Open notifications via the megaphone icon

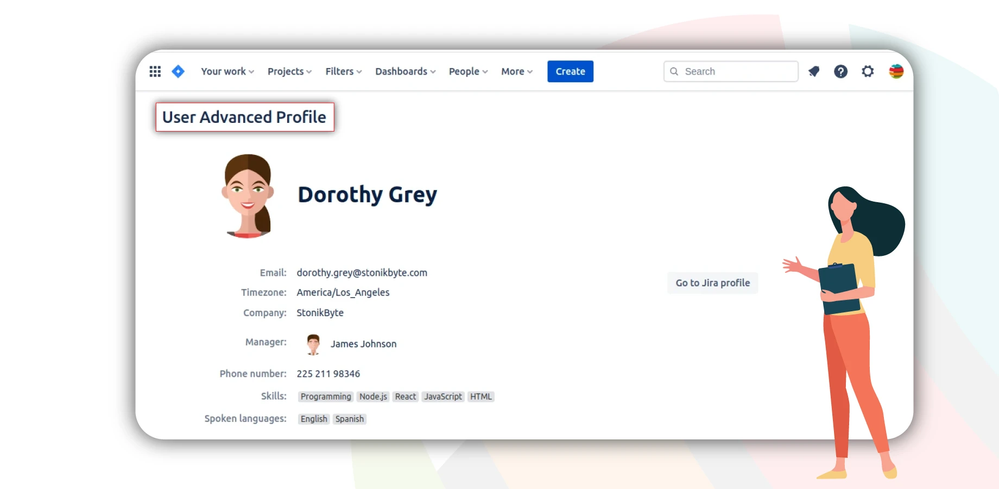(x=814, y=71)
